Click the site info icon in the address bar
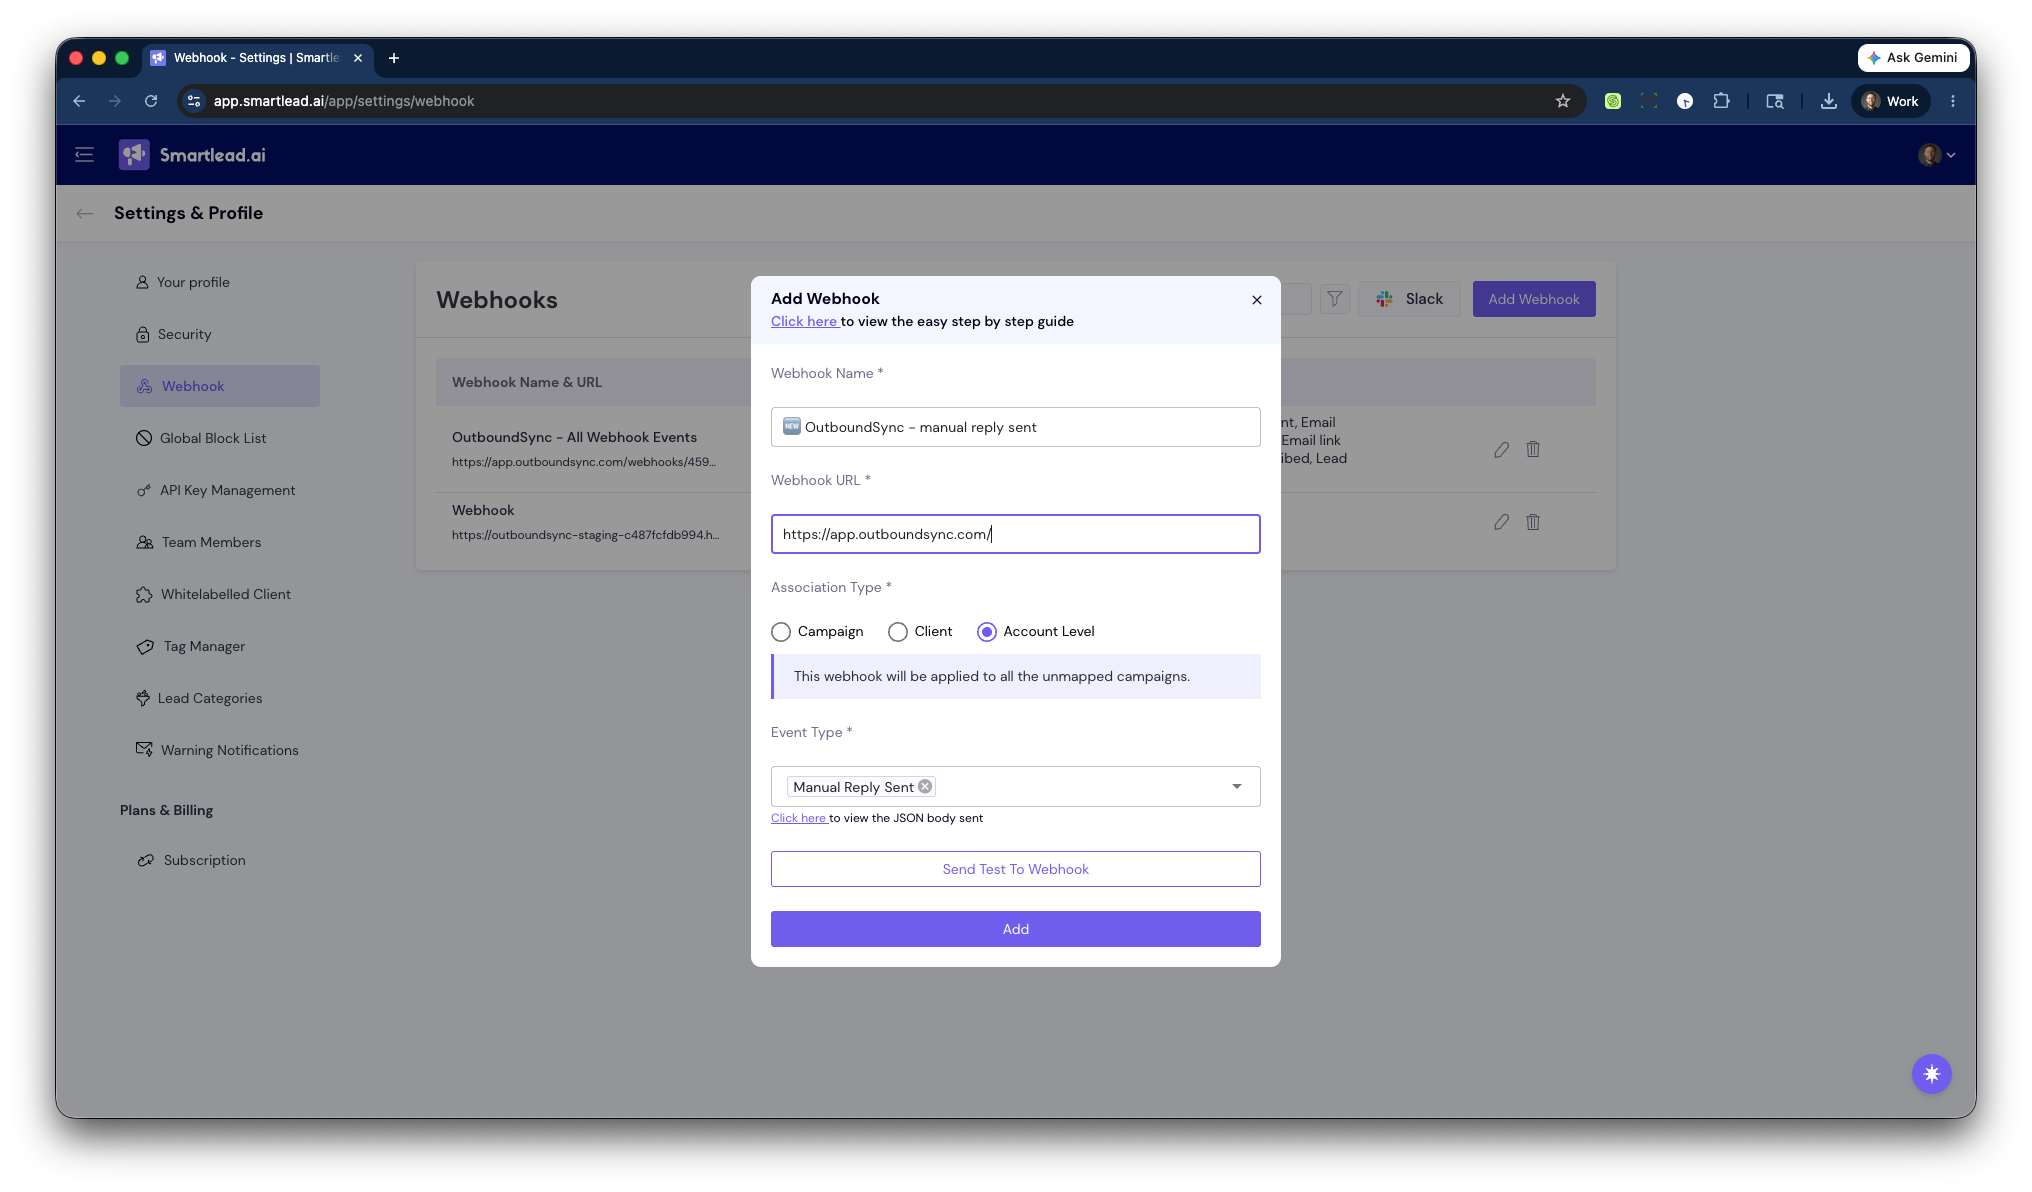The image size is (2032, 1192). point(194,101)
